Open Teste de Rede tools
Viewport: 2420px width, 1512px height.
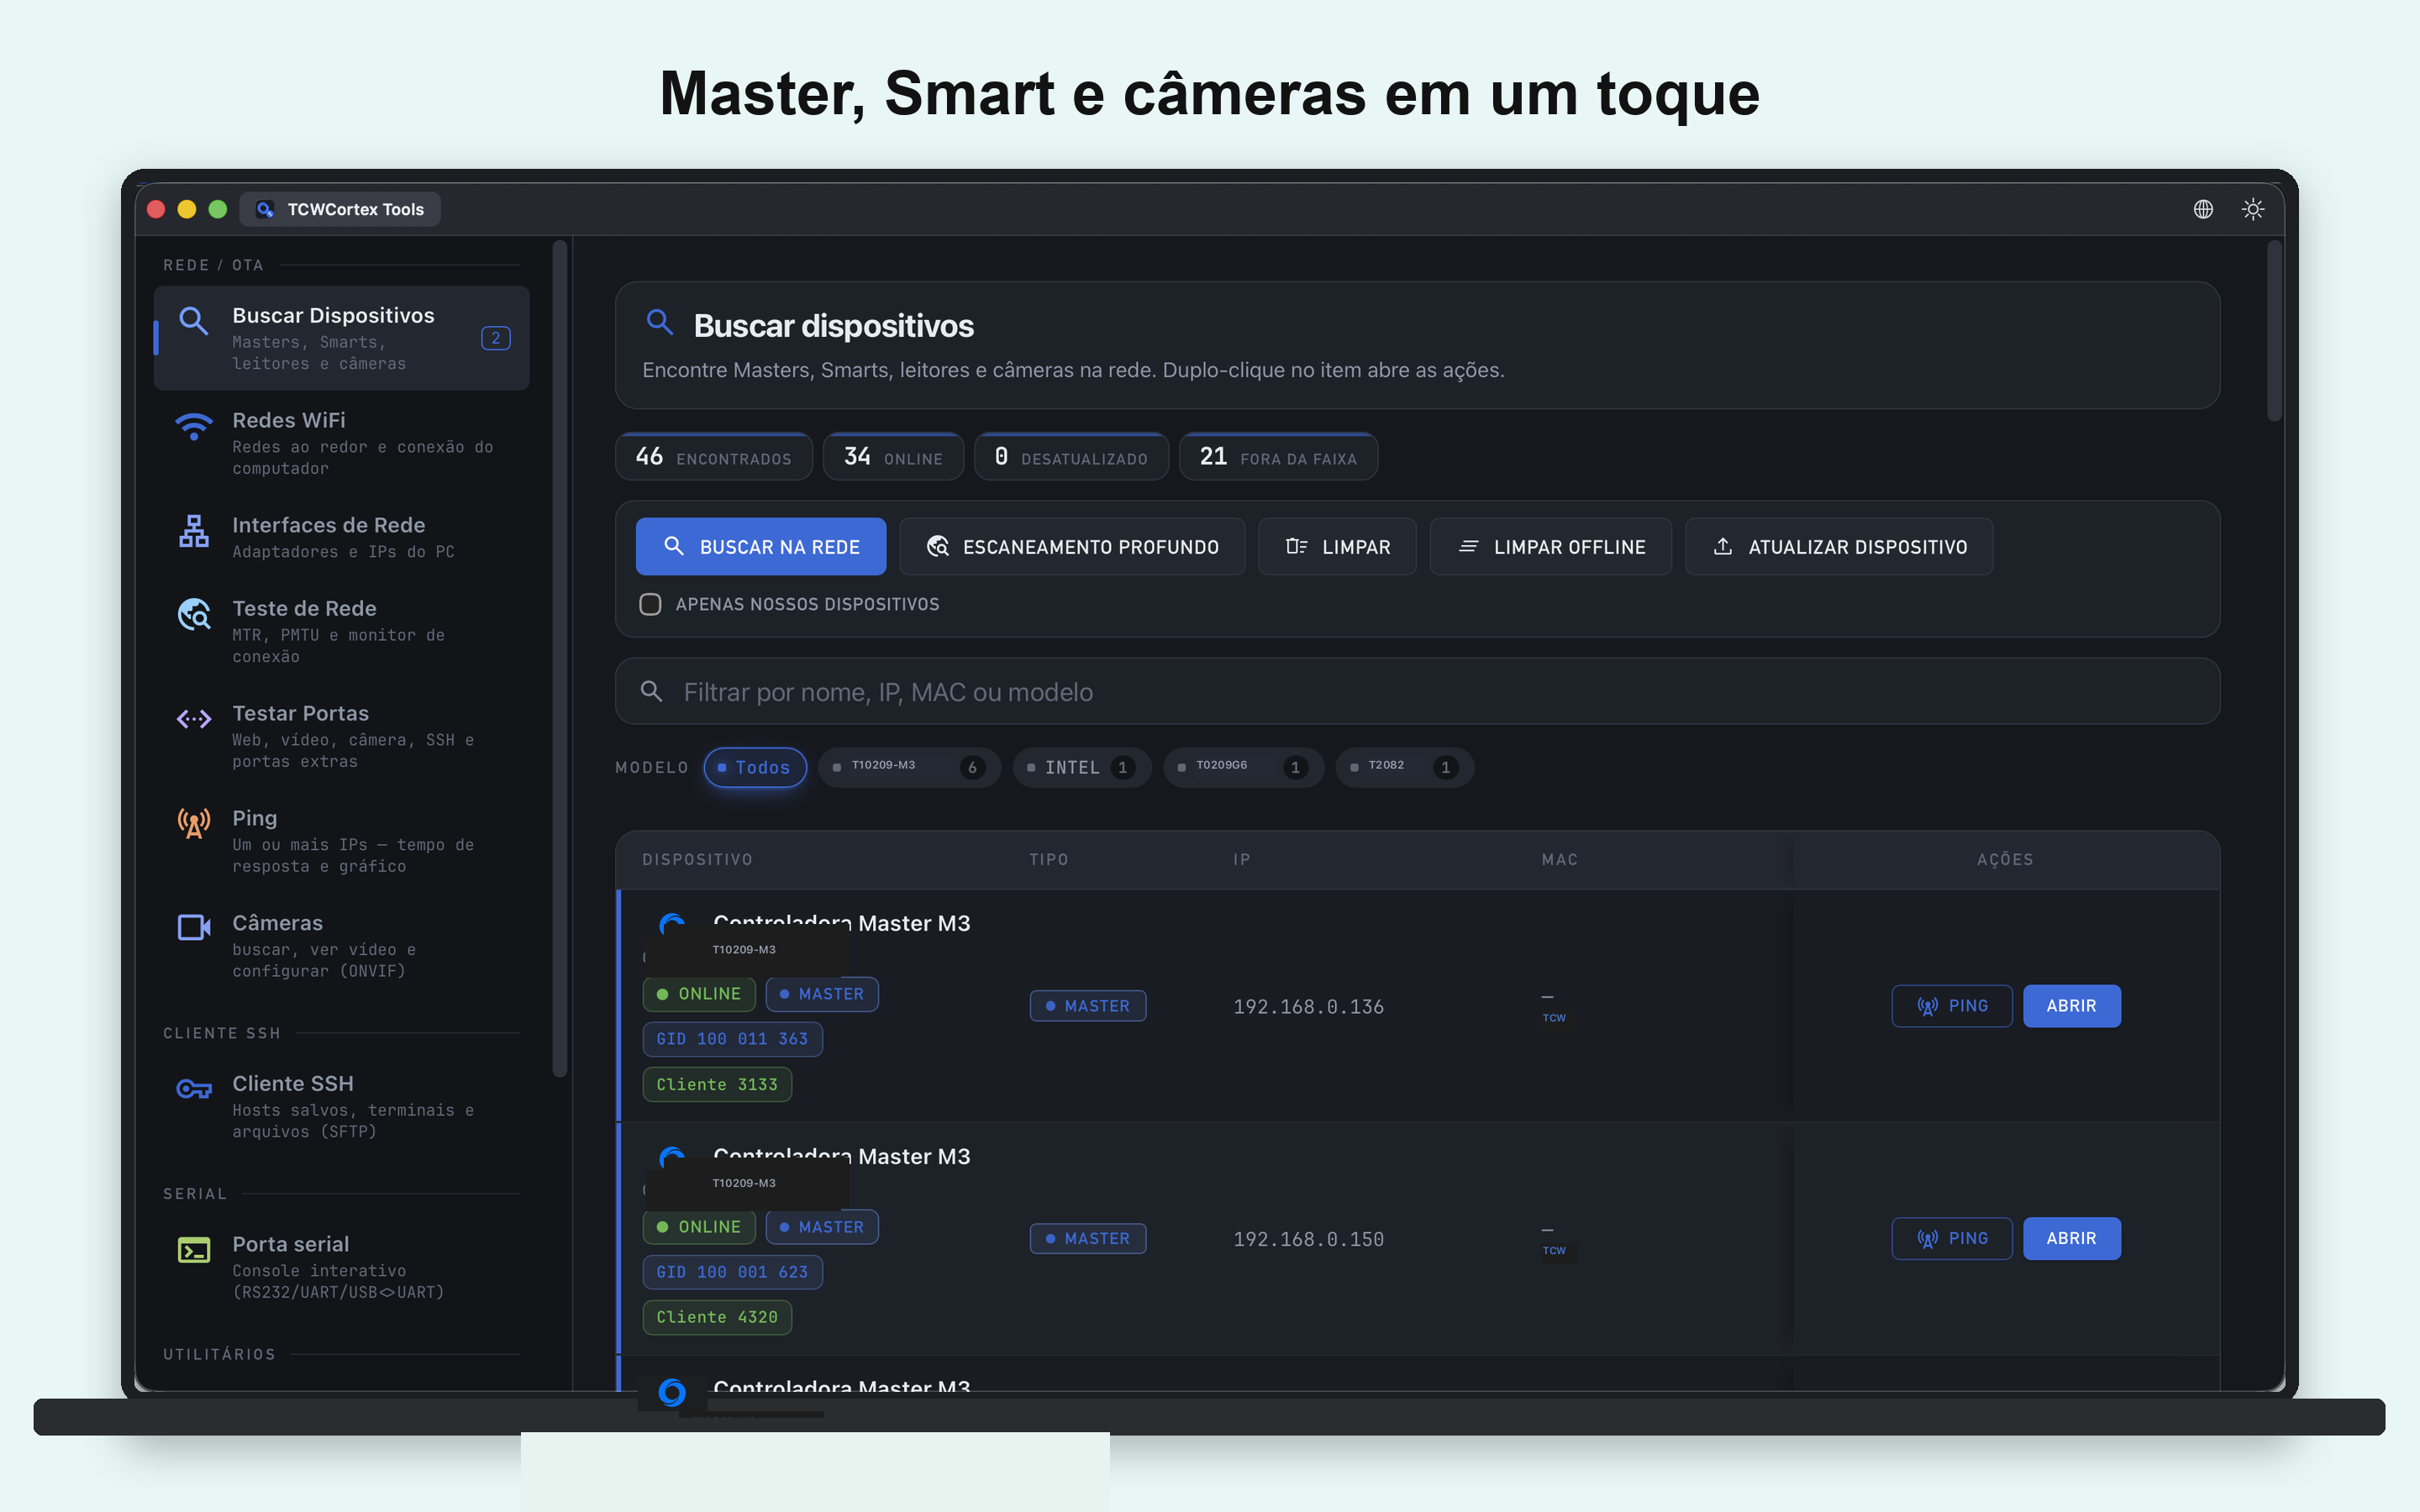coord(341,631)
